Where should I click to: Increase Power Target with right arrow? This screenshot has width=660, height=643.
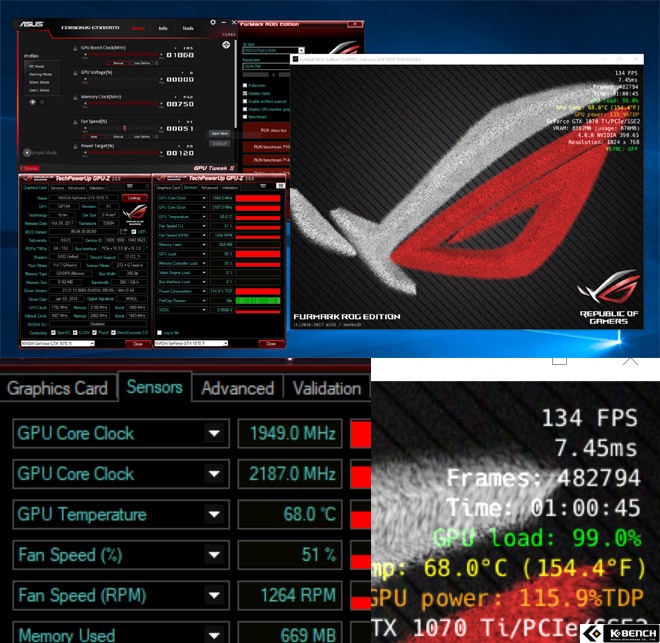(x=162, y=153)
